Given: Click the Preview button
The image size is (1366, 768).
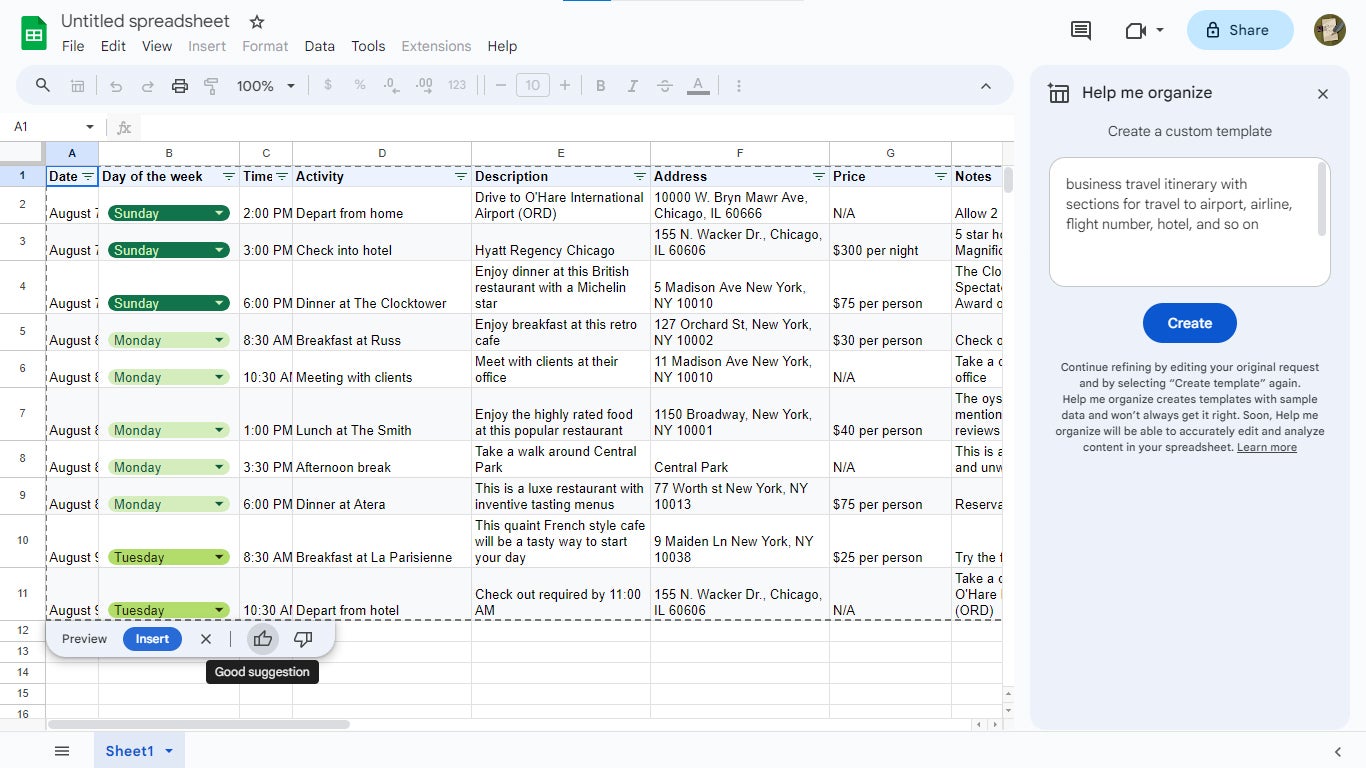Looking at the screenshot, I should [84, 639].
